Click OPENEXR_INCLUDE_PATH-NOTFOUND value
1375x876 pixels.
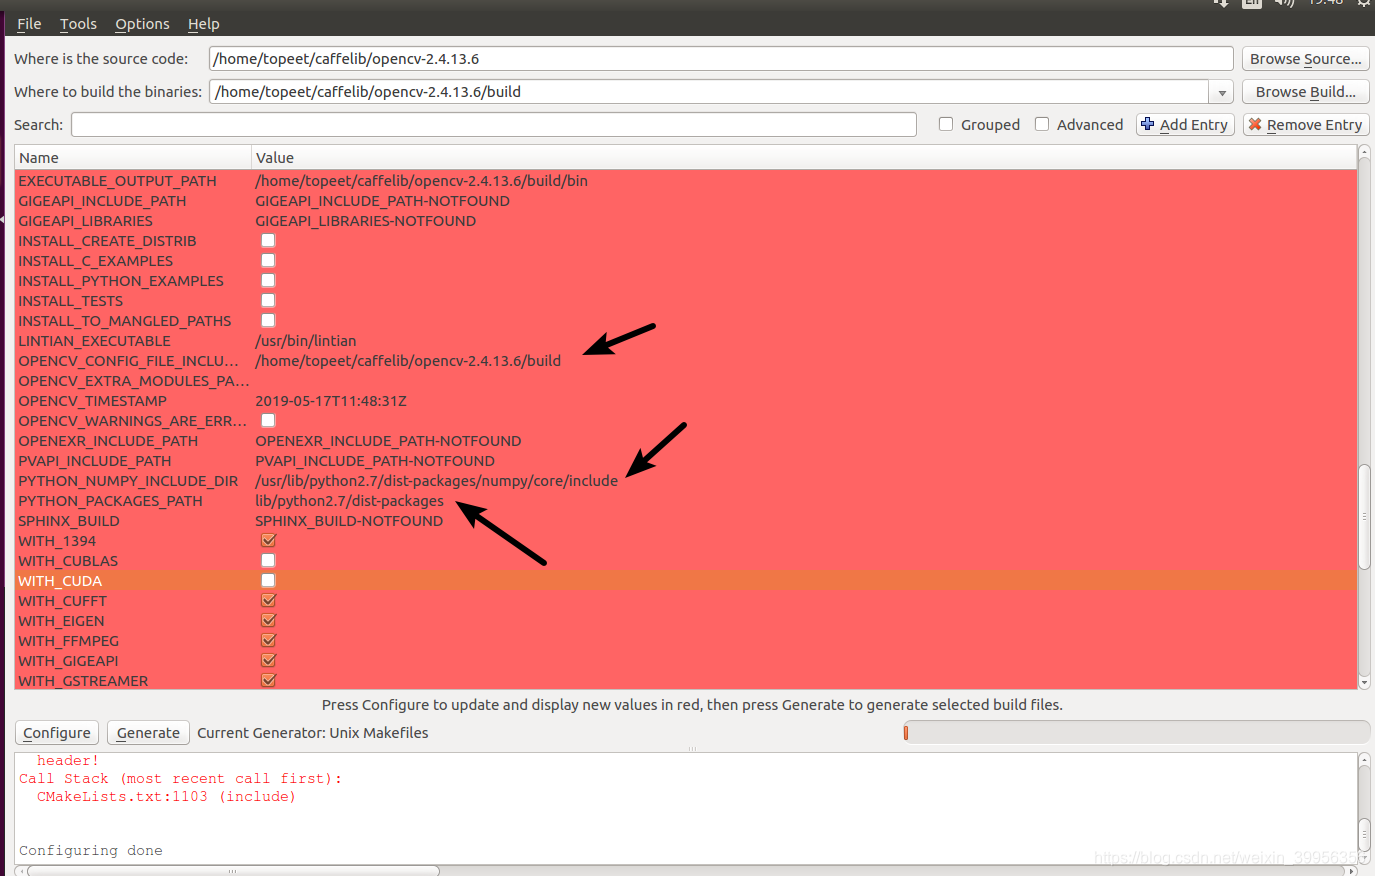(x=388, y=441)
